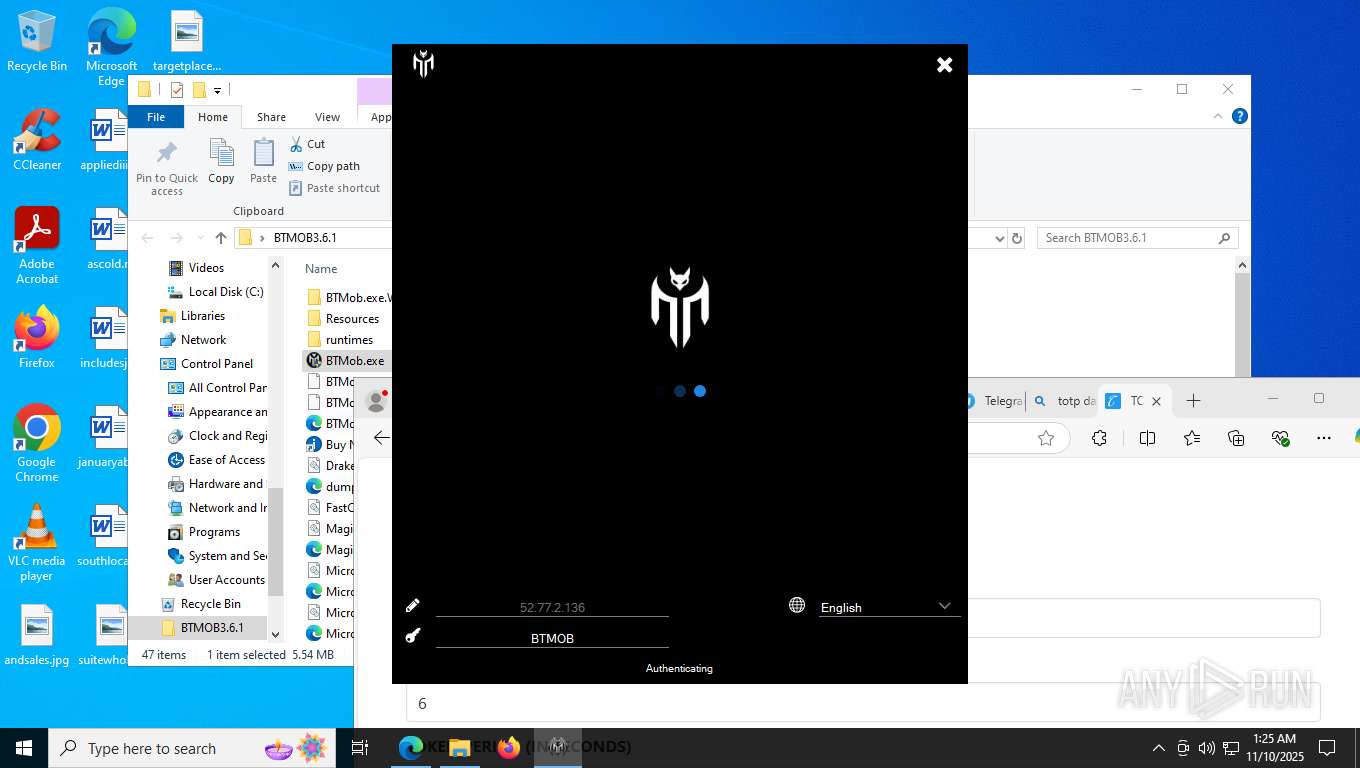Switch to the Home ribbon tab
Image resolution: width=1360 pixels, height=768 pixels.
(213, 117)
